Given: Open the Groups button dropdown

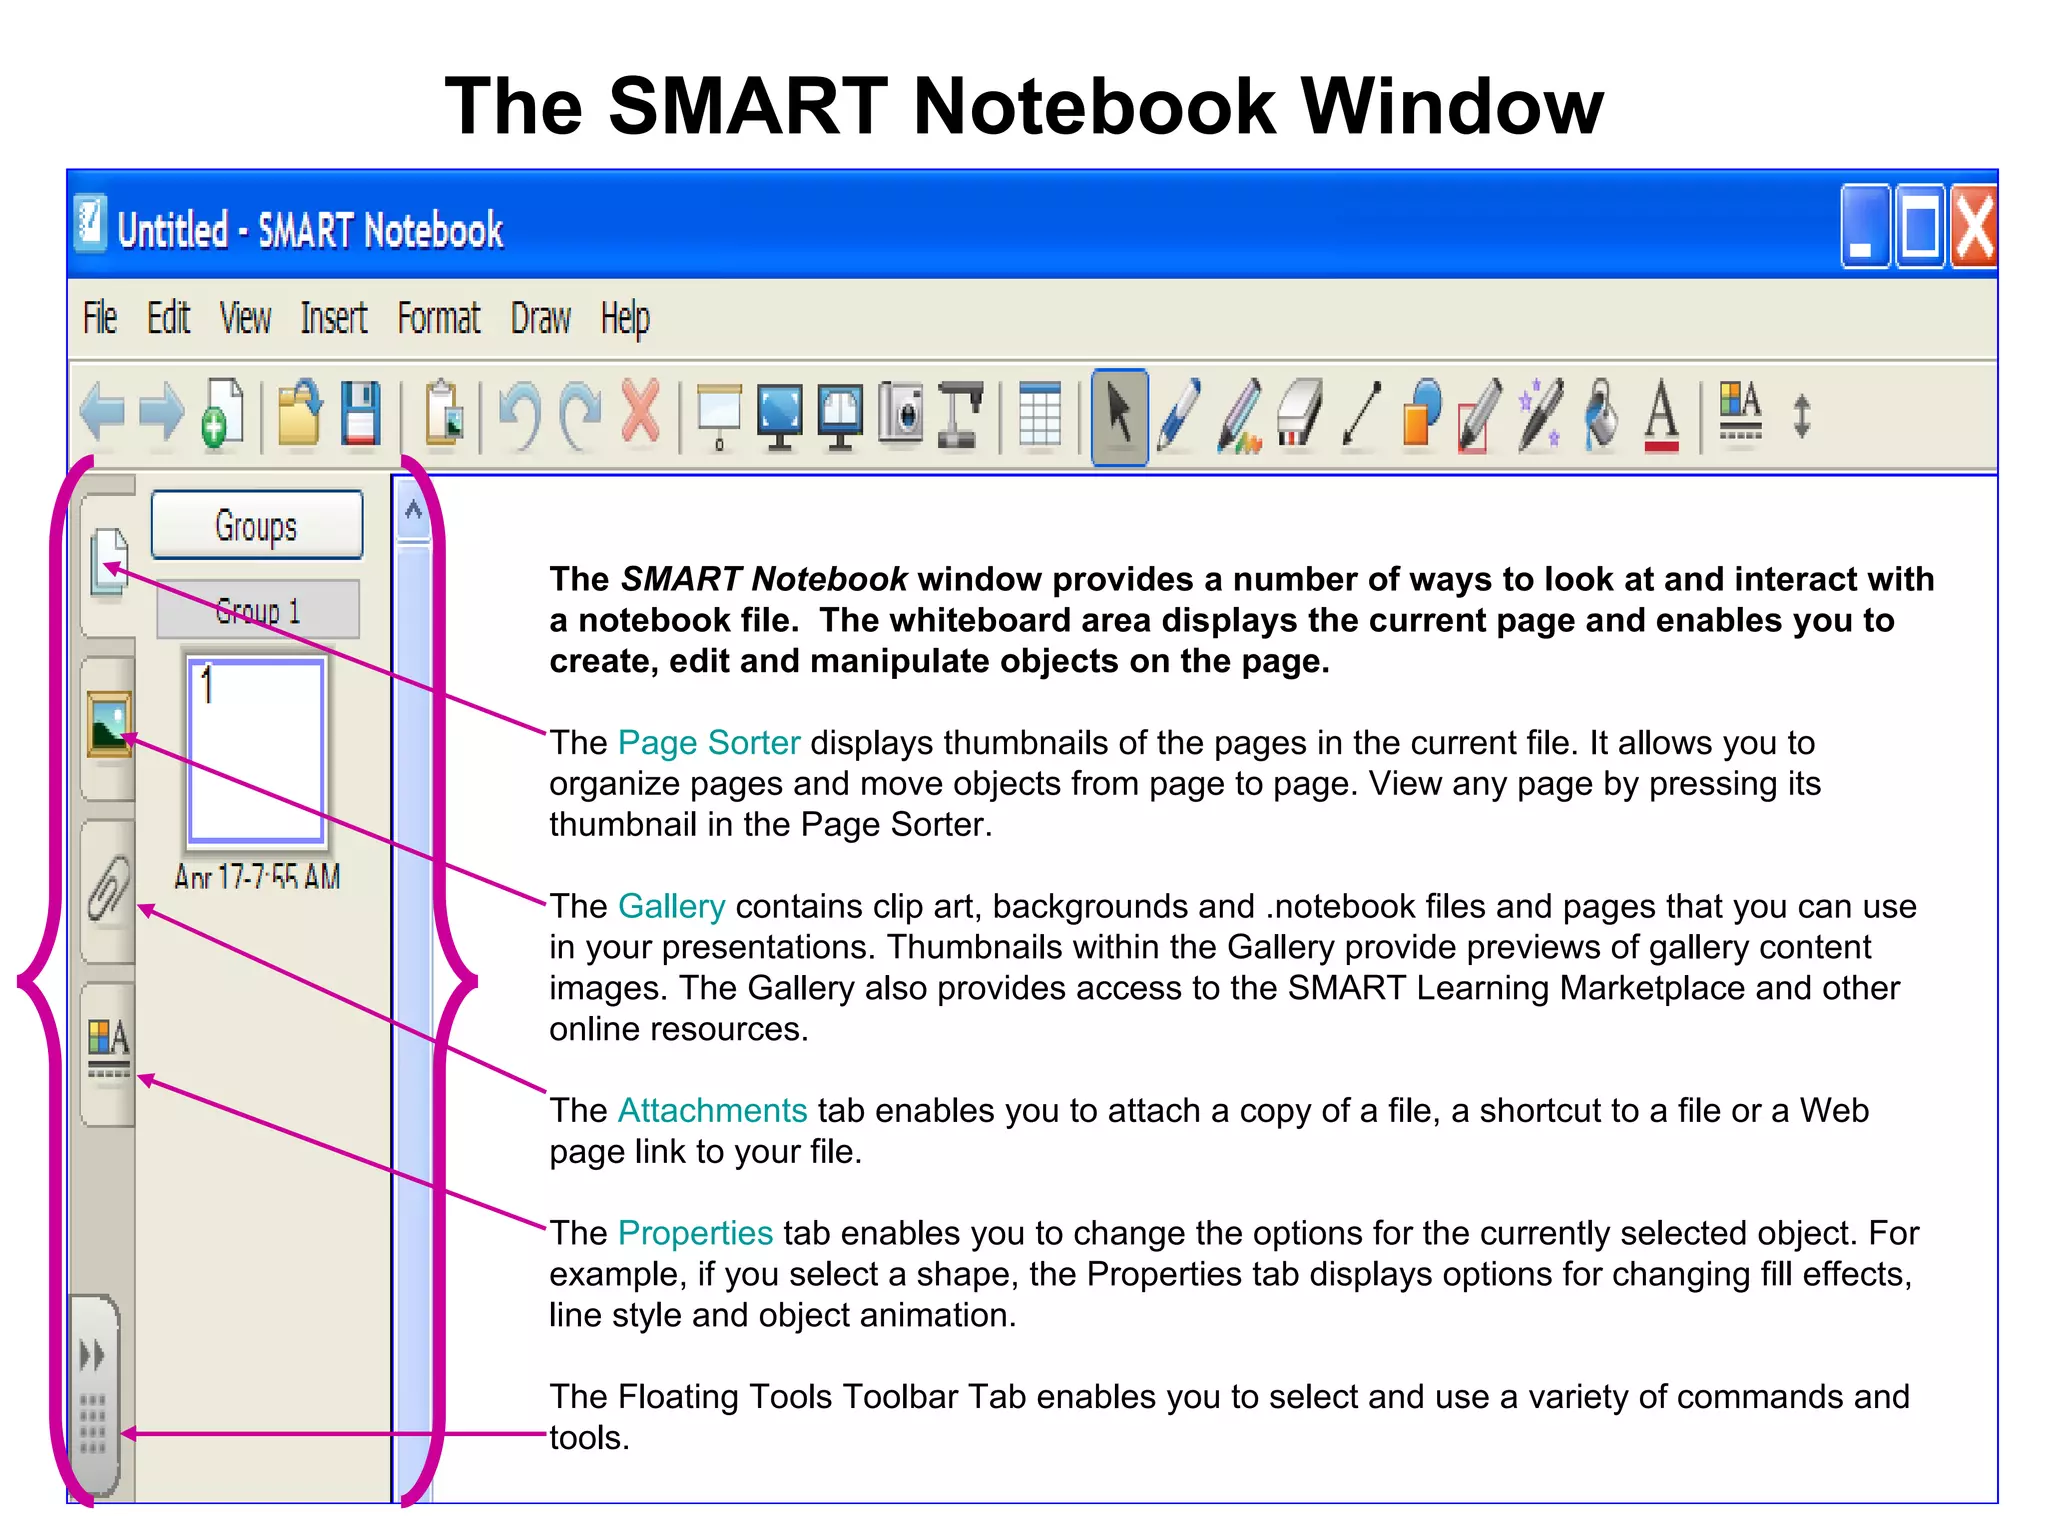Looking at the screenshot, I should [257, 525].
